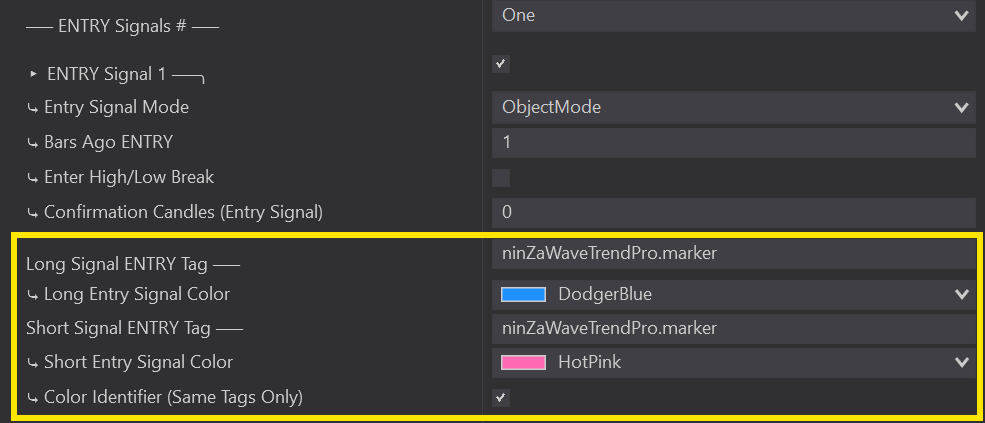
Task: Click the Long Entry Signal Color label
Action: tap(136, 294)
